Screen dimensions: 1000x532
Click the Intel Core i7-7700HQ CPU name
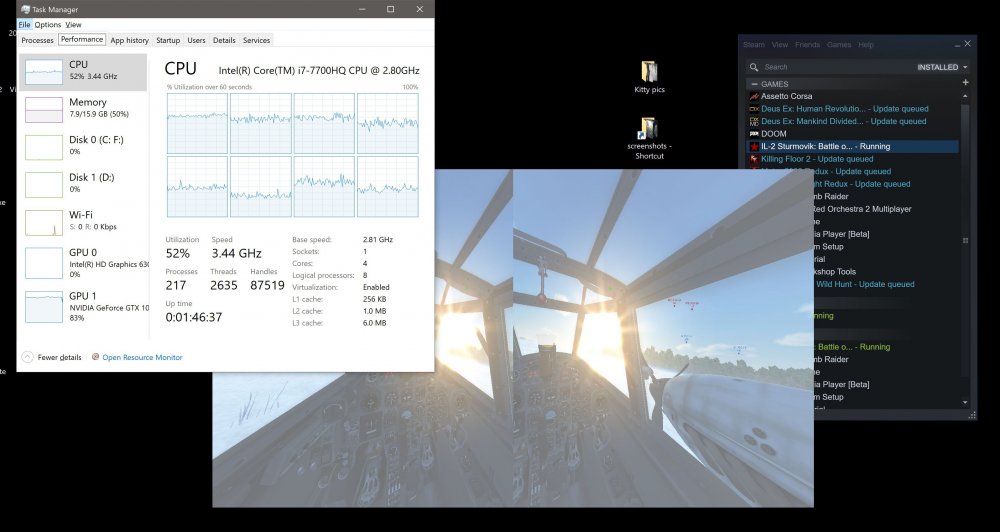(x=319, y=70)
